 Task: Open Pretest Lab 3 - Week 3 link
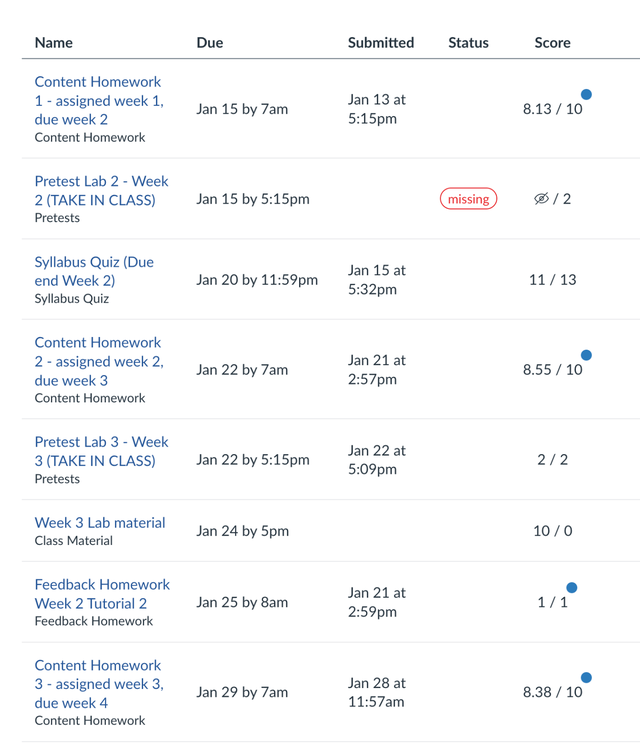tap(101, 451)
